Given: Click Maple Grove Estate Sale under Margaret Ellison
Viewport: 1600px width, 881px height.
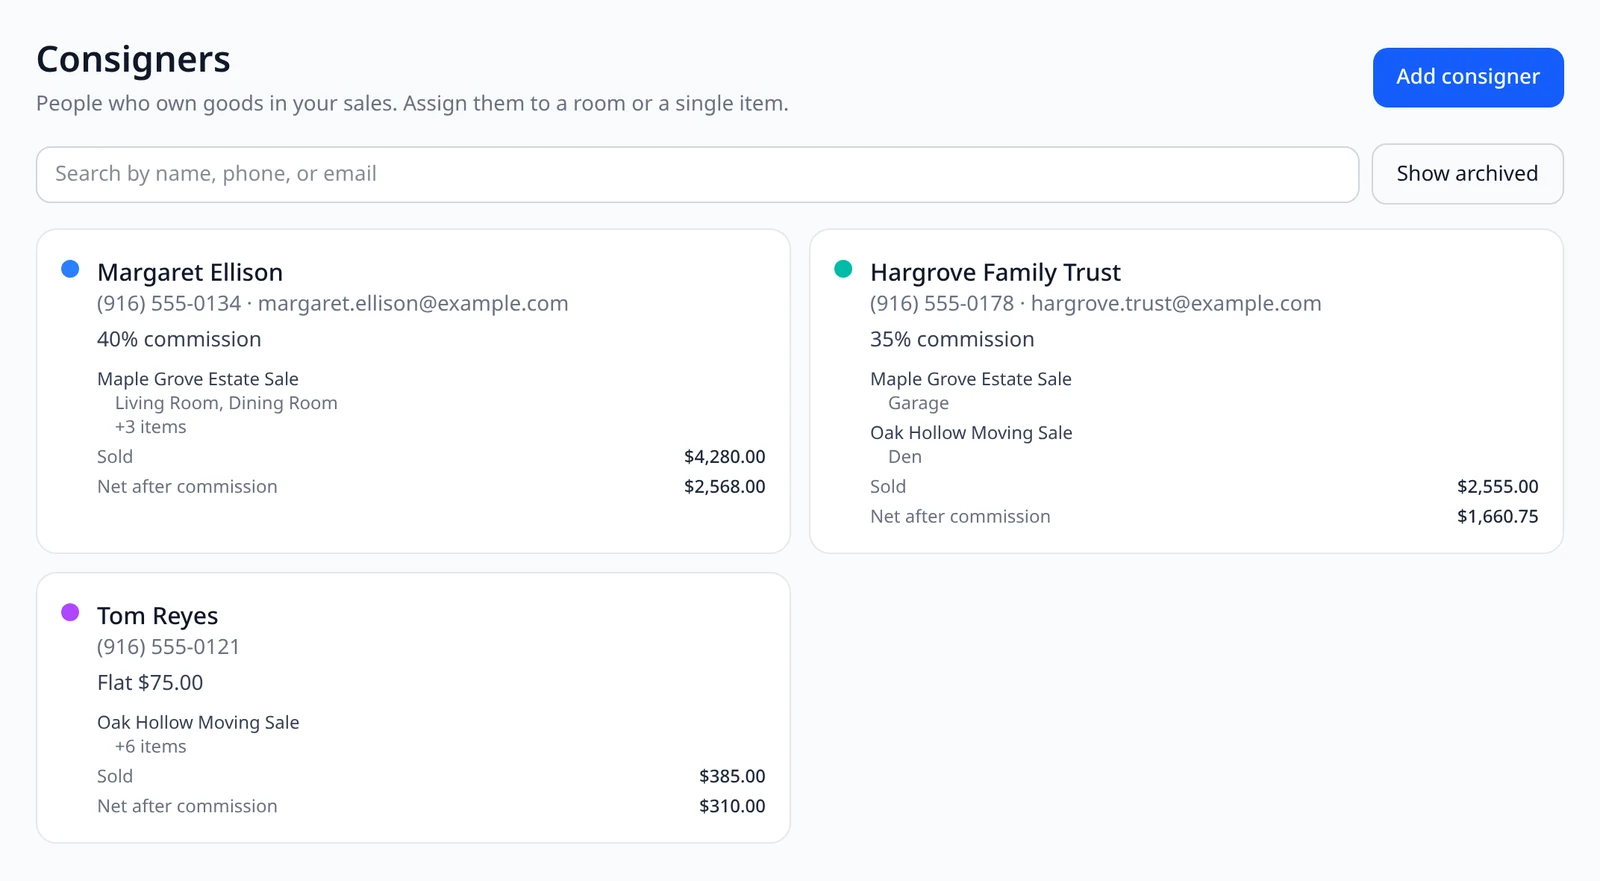Looking at the screenshot, I should [x=198, y=379].
